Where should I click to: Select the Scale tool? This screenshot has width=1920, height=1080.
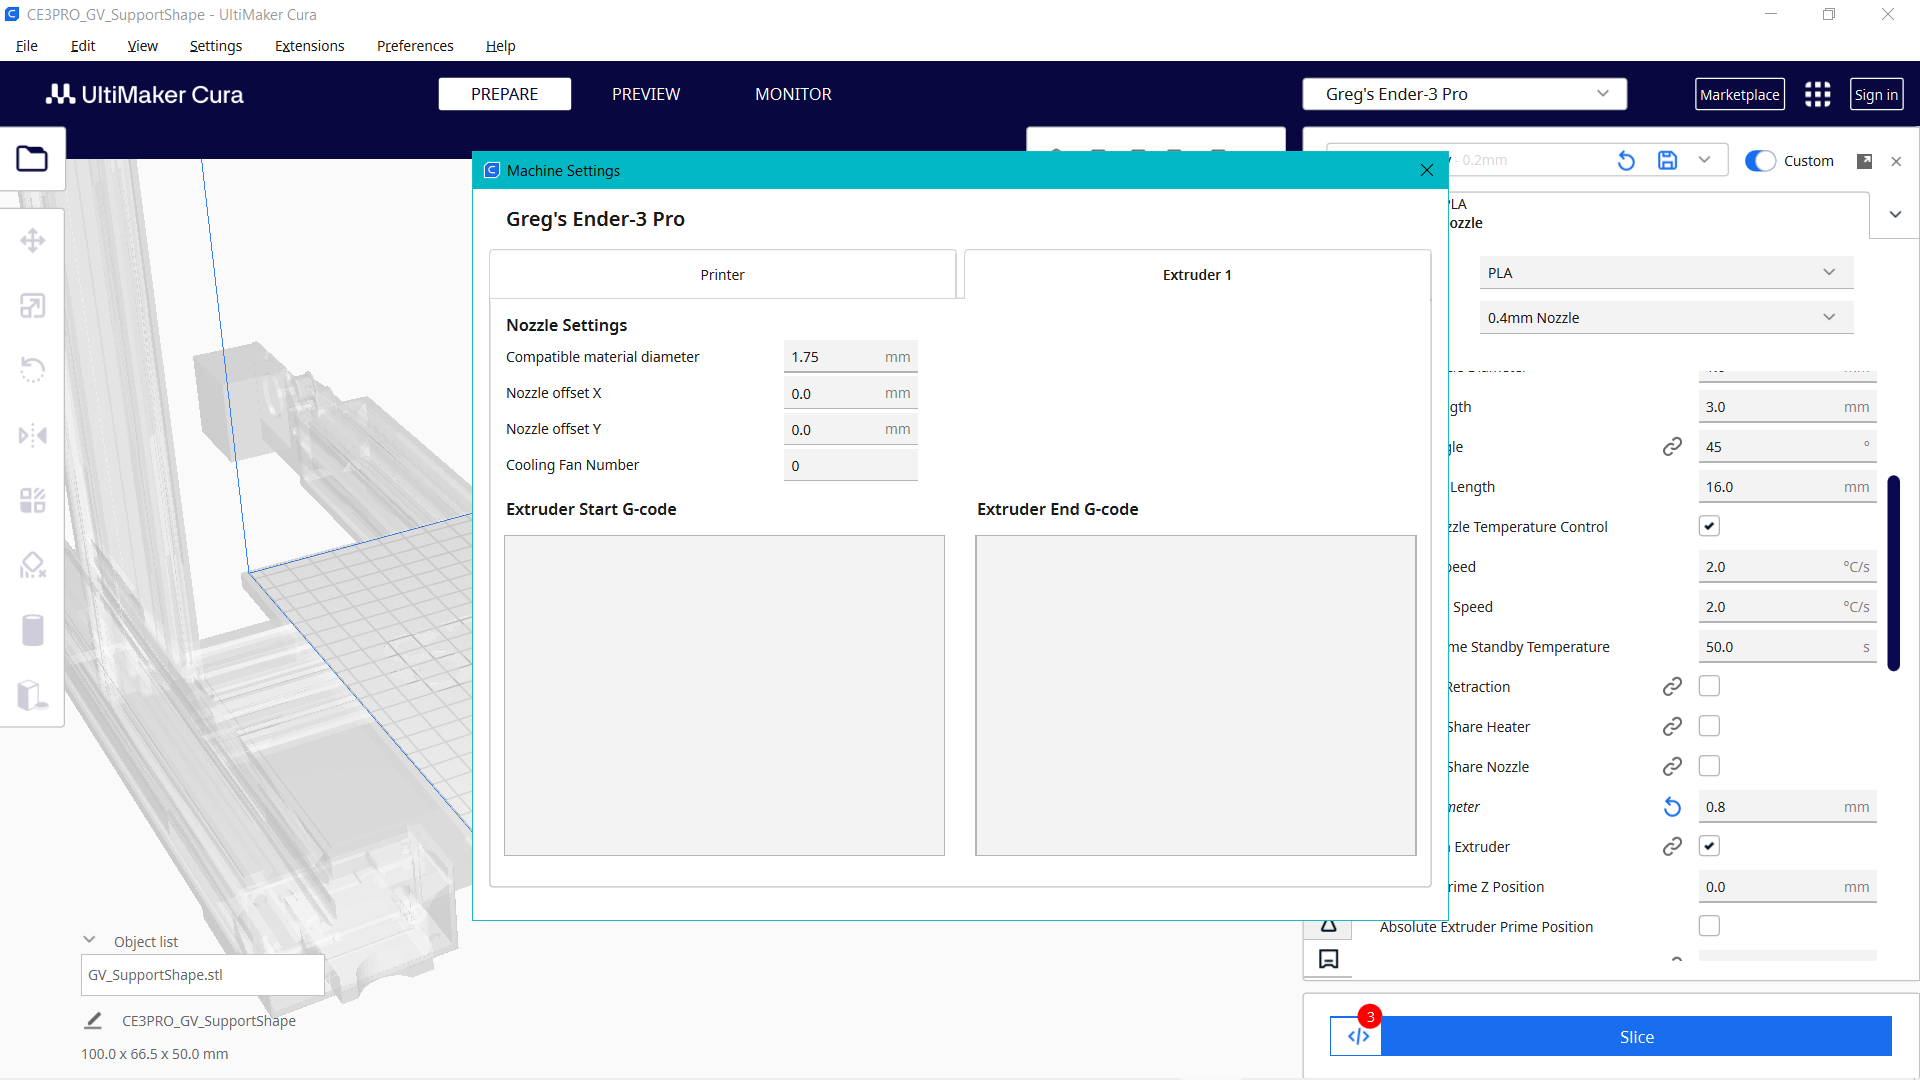point(33,305)
